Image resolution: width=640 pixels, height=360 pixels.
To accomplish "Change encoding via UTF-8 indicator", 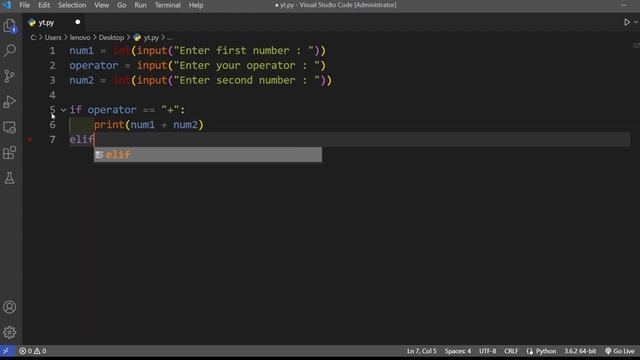I will 487,351.
